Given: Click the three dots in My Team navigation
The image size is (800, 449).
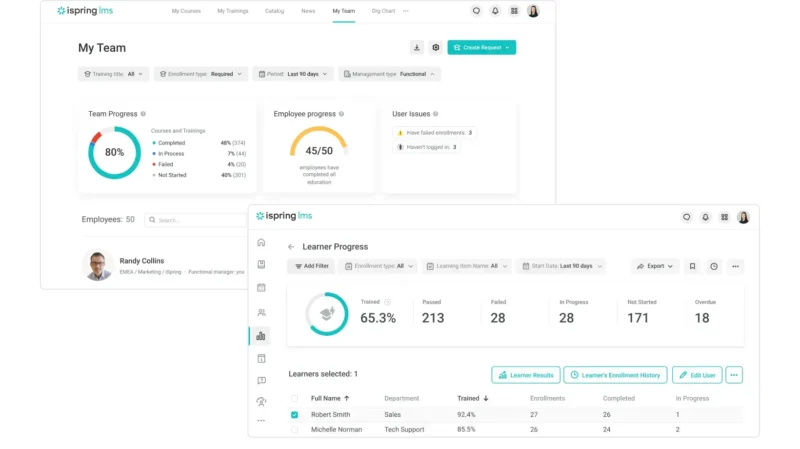Looking at the screenshot, I should click(x=406, y=11).
